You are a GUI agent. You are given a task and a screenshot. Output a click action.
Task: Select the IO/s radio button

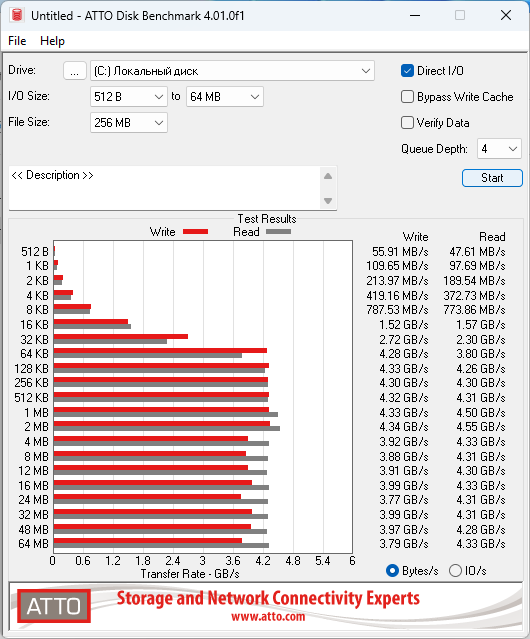[x=455, y=571]
